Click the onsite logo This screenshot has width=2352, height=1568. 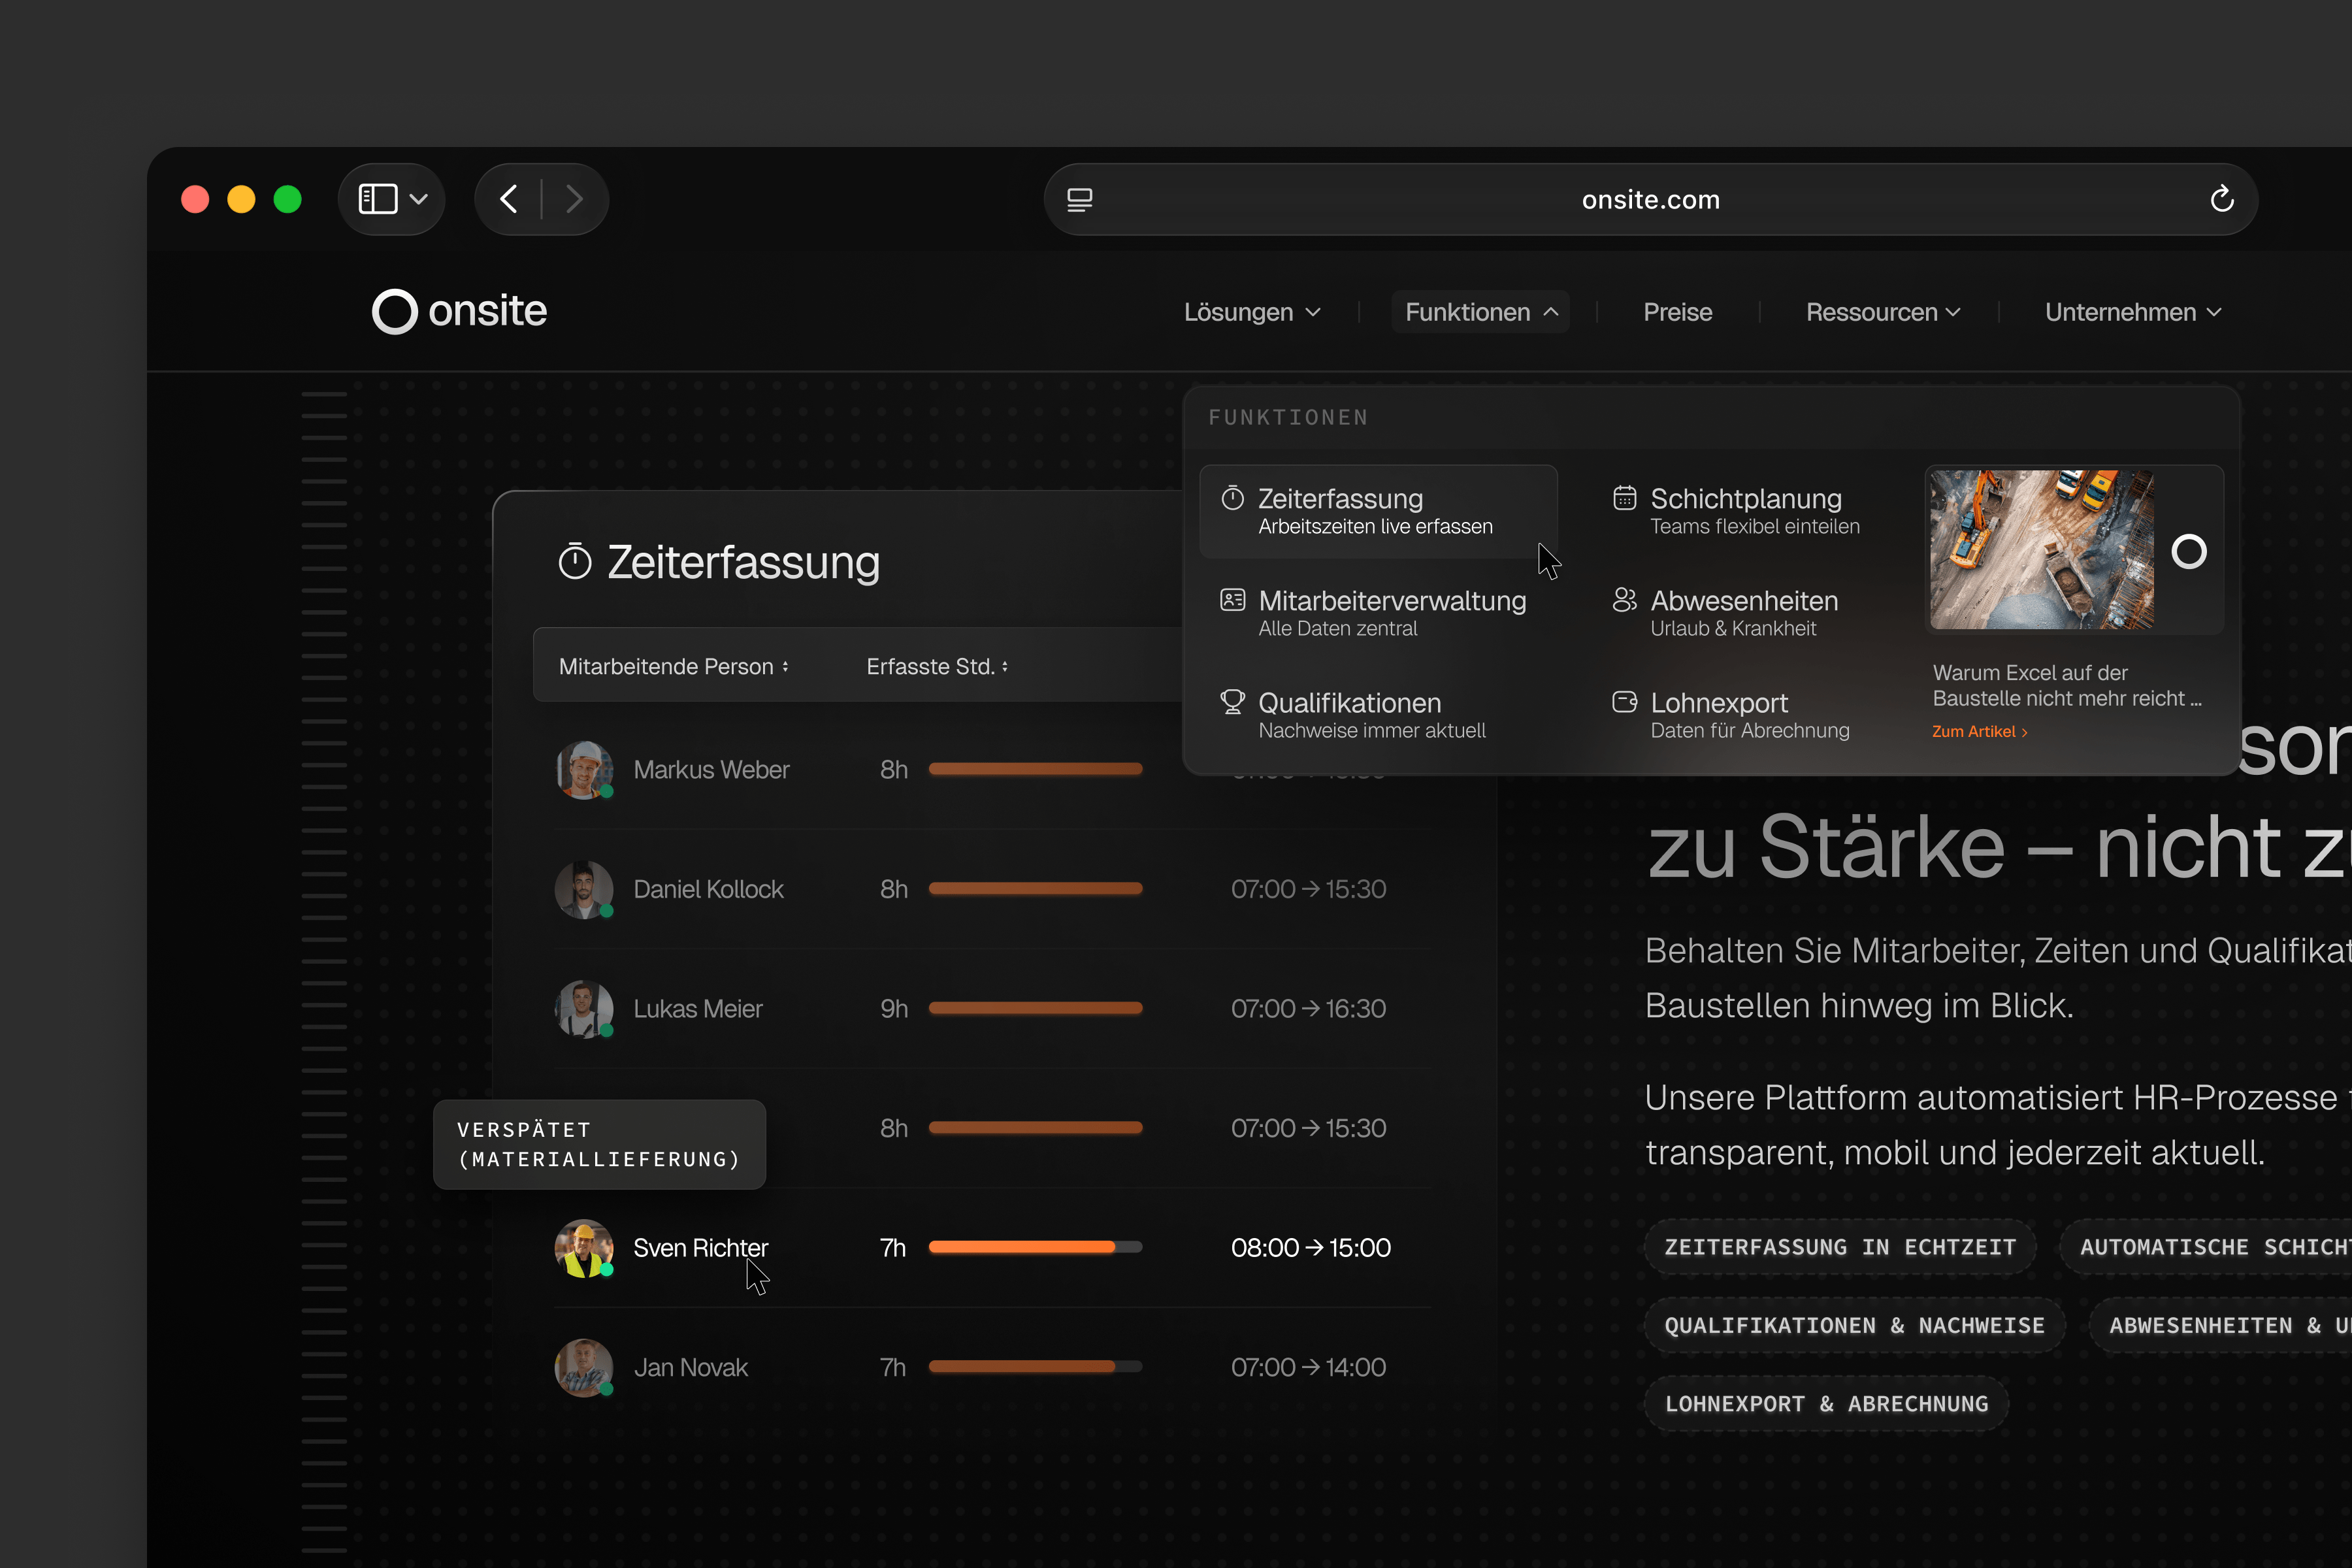(459, 311)
